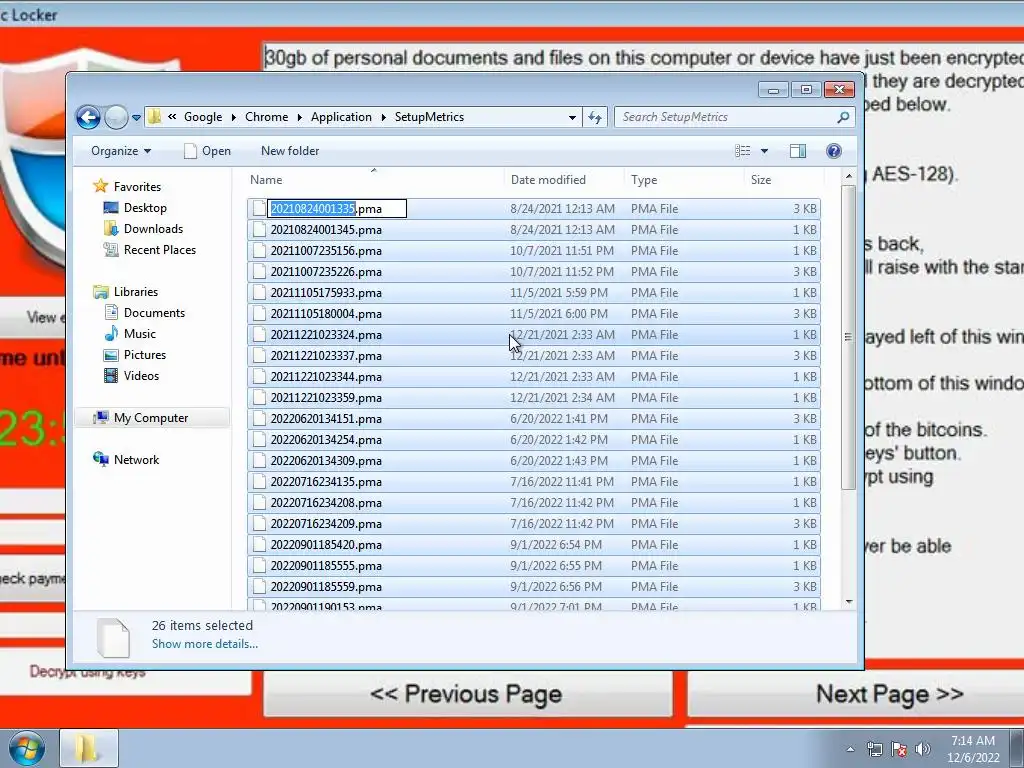Sort by Date modified column

(564, 180)
